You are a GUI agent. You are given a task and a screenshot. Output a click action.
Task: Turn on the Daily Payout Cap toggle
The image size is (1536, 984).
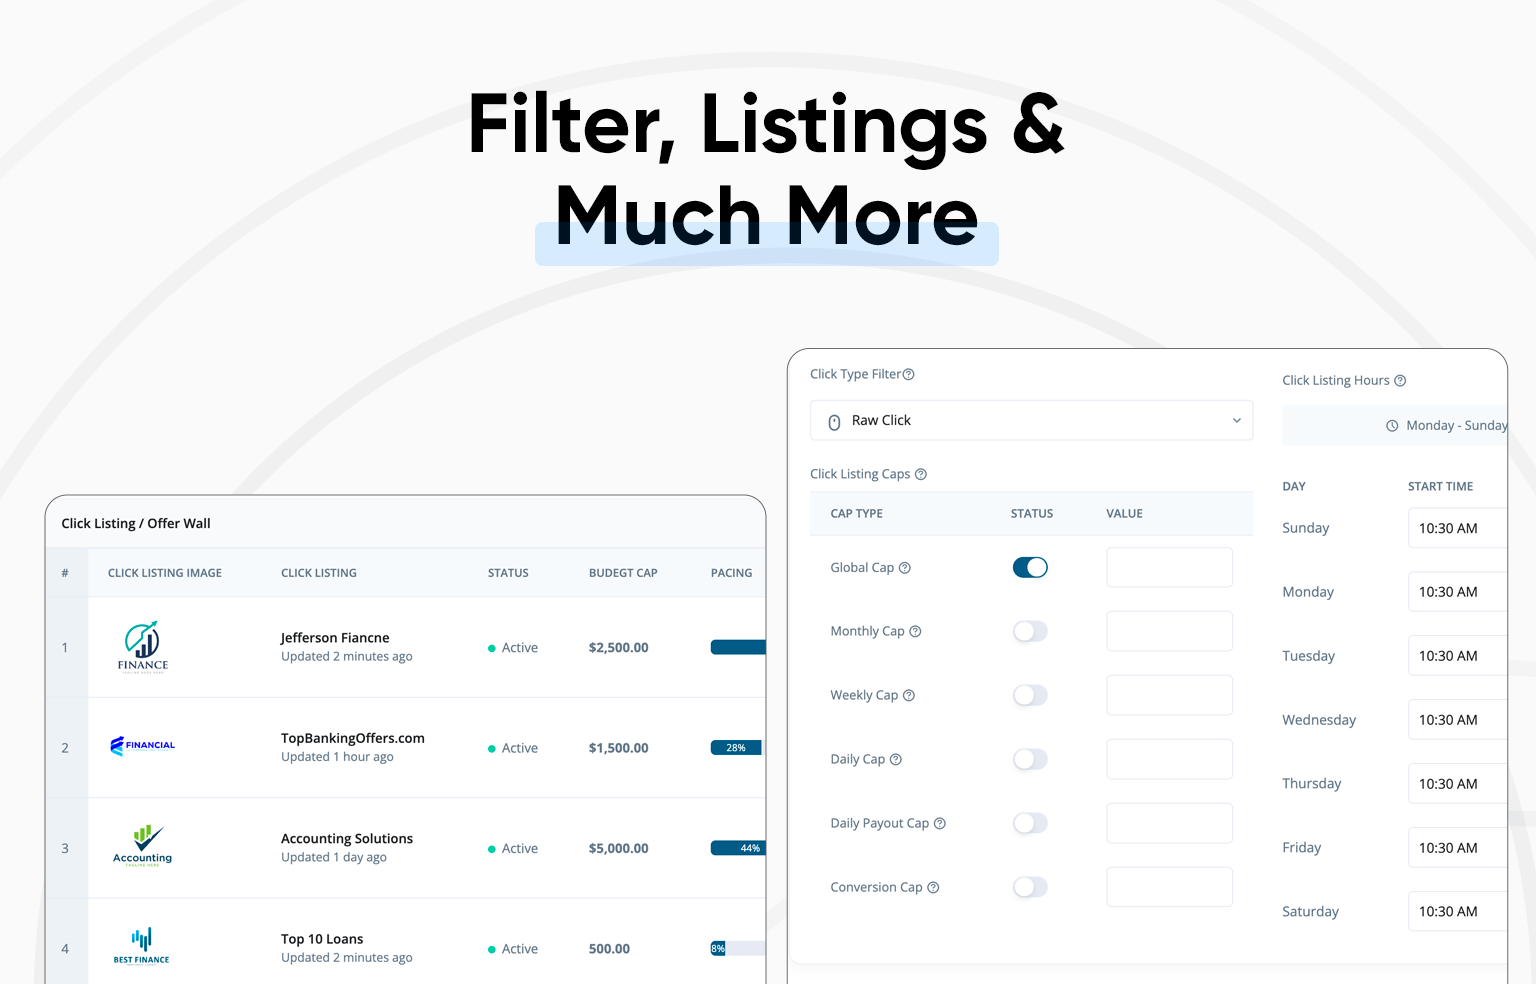point(1030,823)
